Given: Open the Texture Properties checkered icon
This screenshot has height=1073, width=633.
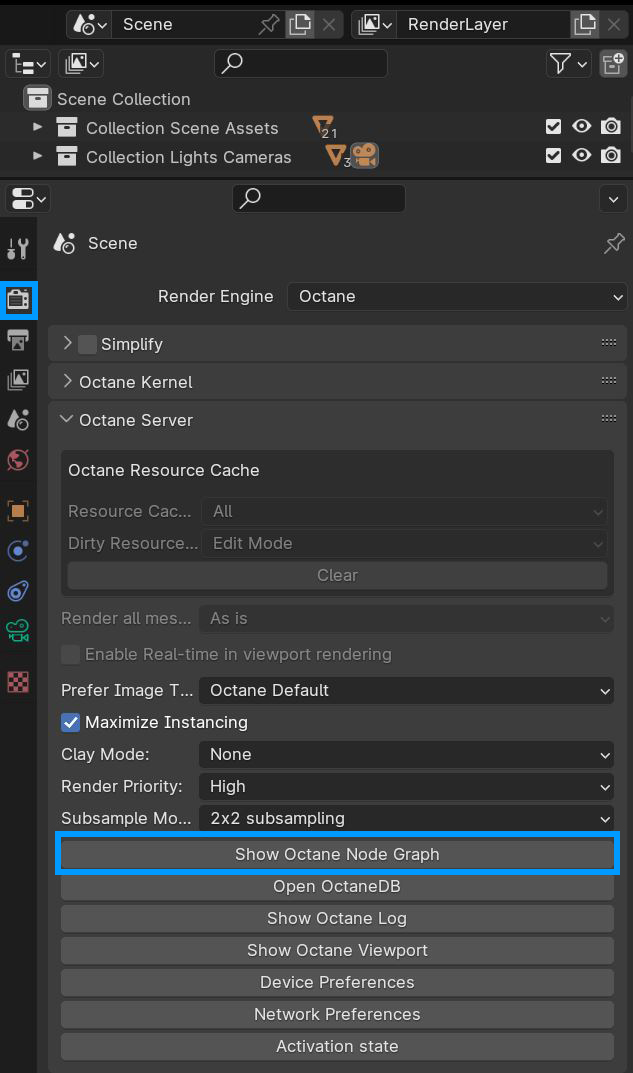Looking at the screenshot, I should (x=17, y=681).
